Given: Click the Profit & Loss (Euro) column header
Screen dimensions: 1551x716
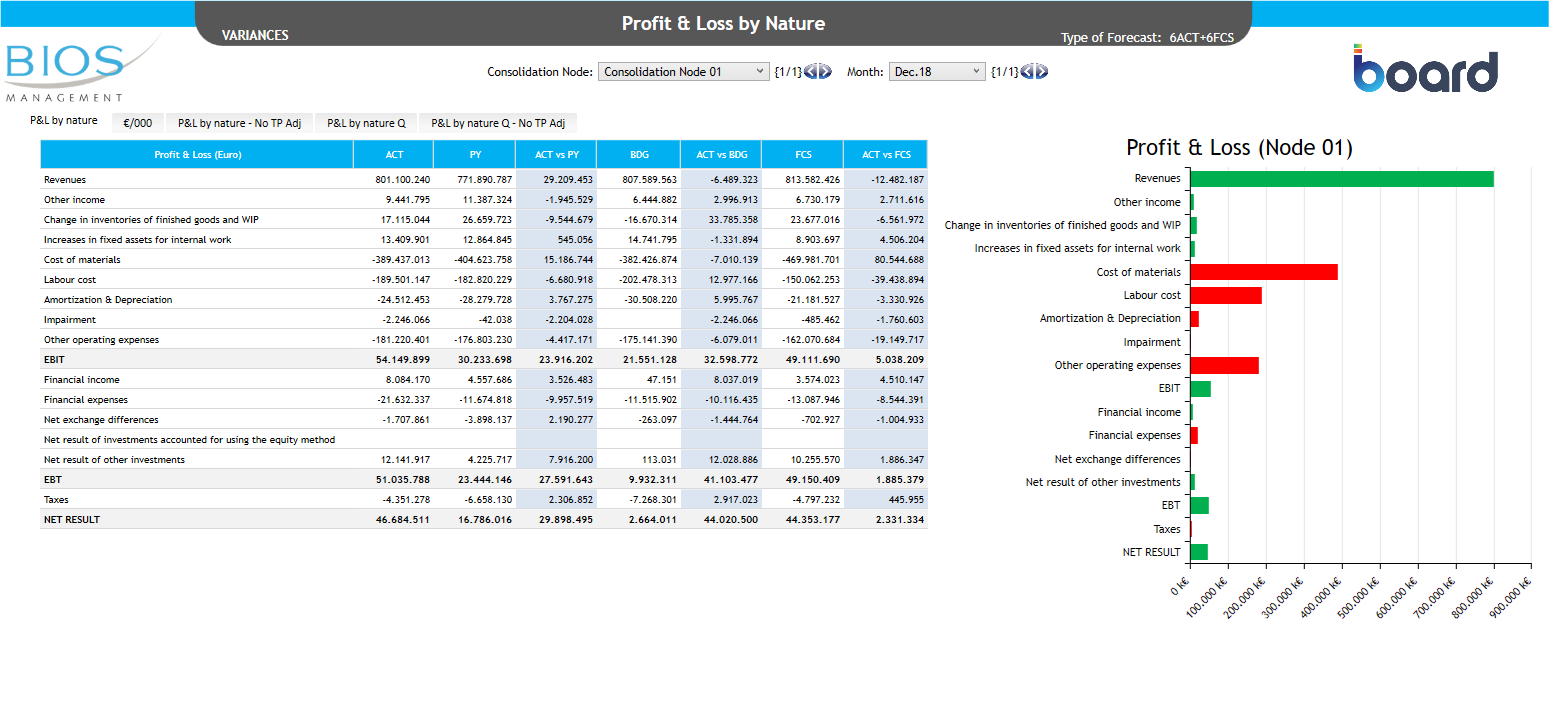Looking at the screenshot, I should coord(197,154).
